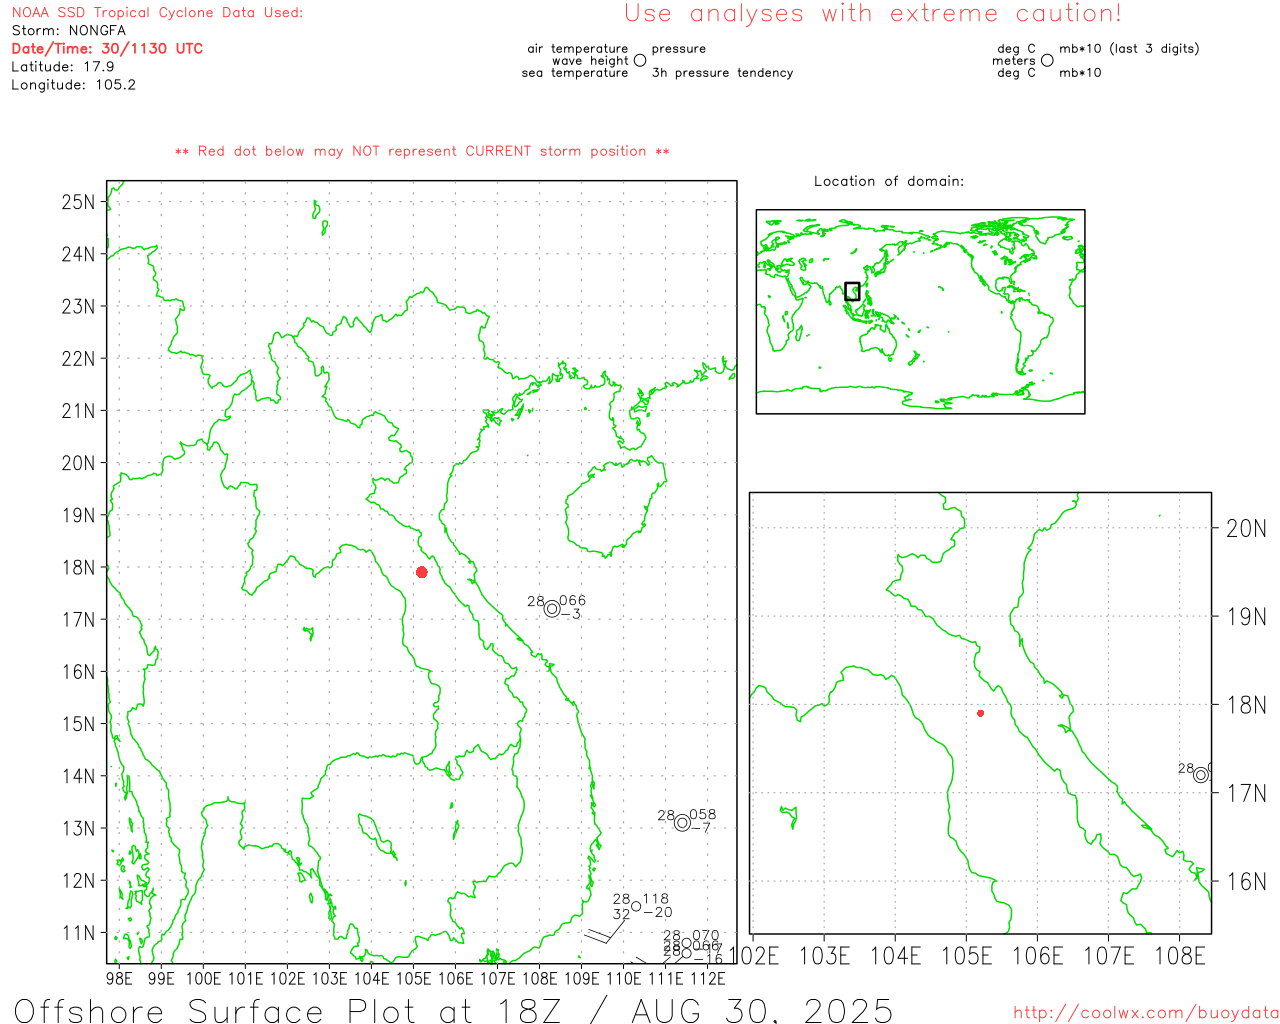
Task: Click the '-20' pressure tendency value
Action: [657, 912]
